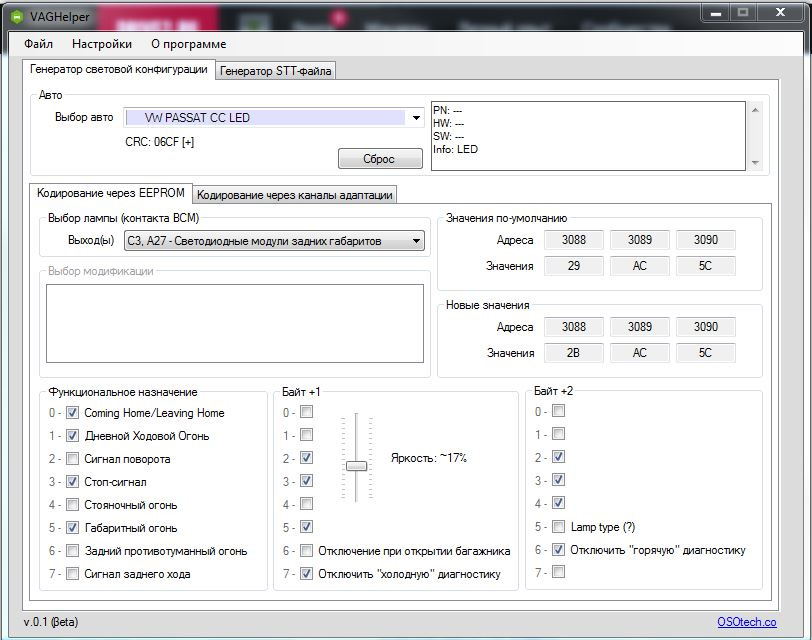The image size is (812, 640).
Task: Switch to Генератор STT-файла tab
Action: 276,71
